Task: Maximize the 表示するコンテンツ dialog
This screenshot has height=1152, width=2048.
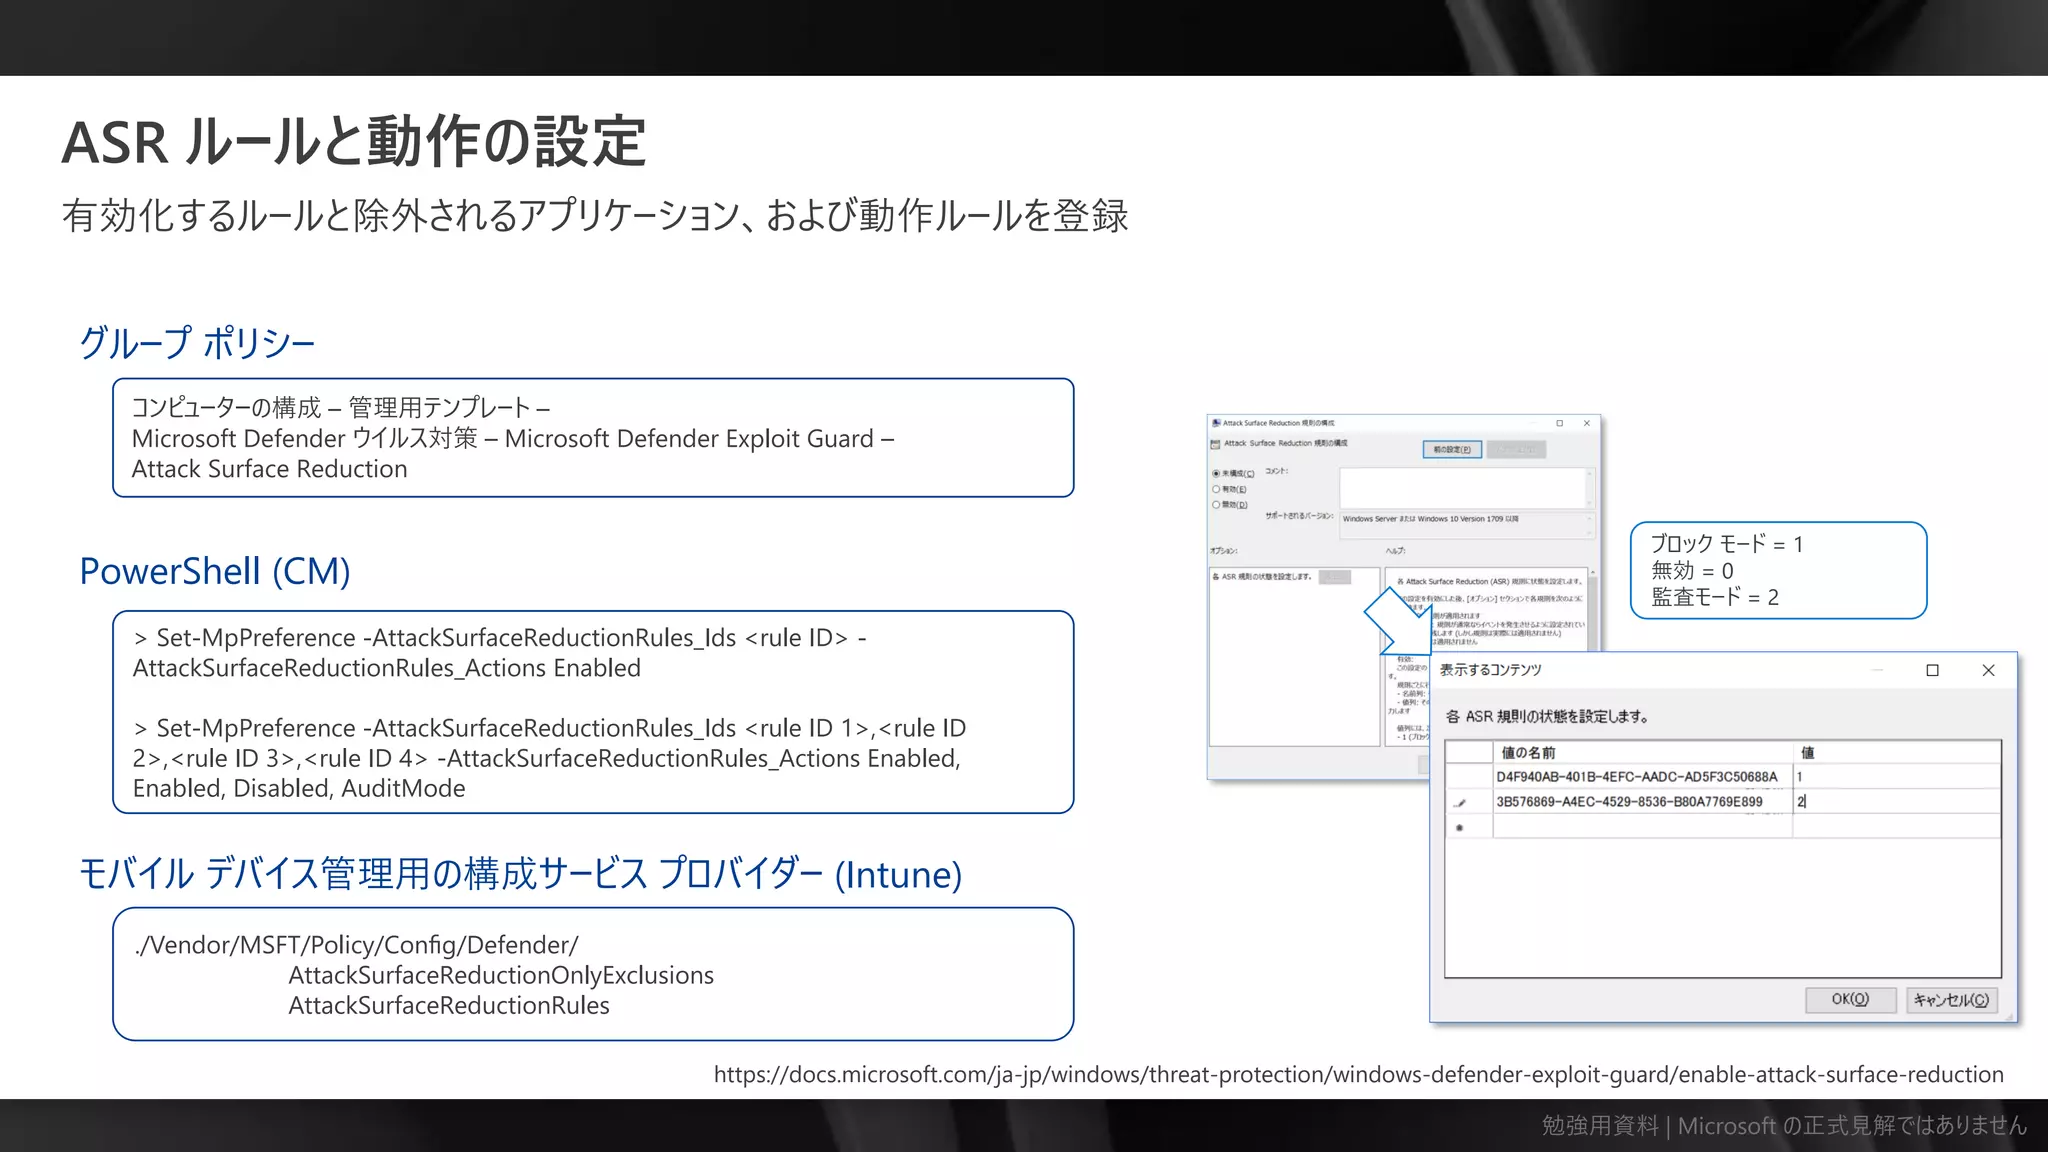Action: (1932, 670)
